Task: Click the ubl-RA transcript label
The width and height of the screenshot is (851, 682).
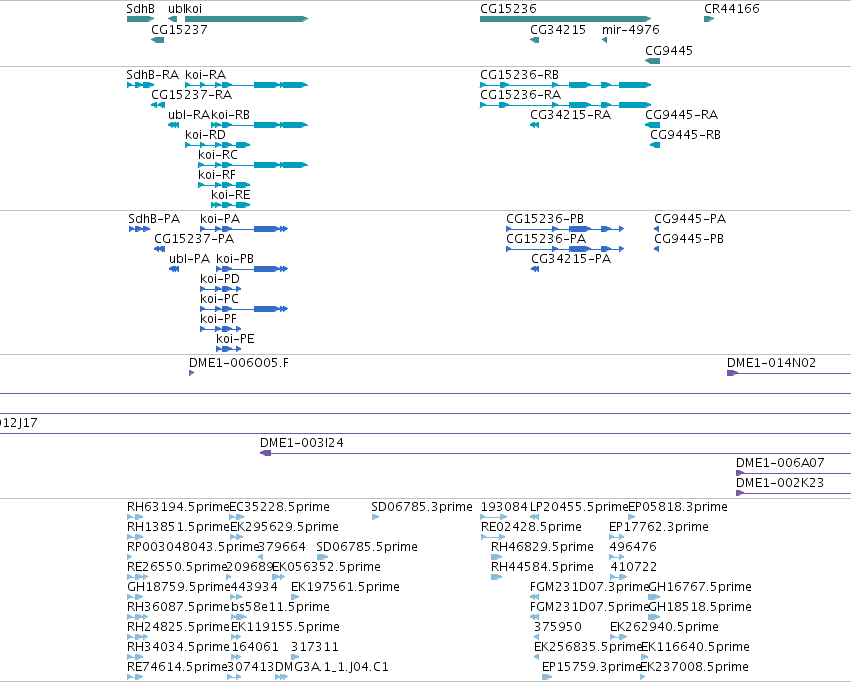Action: click(189, 115)
